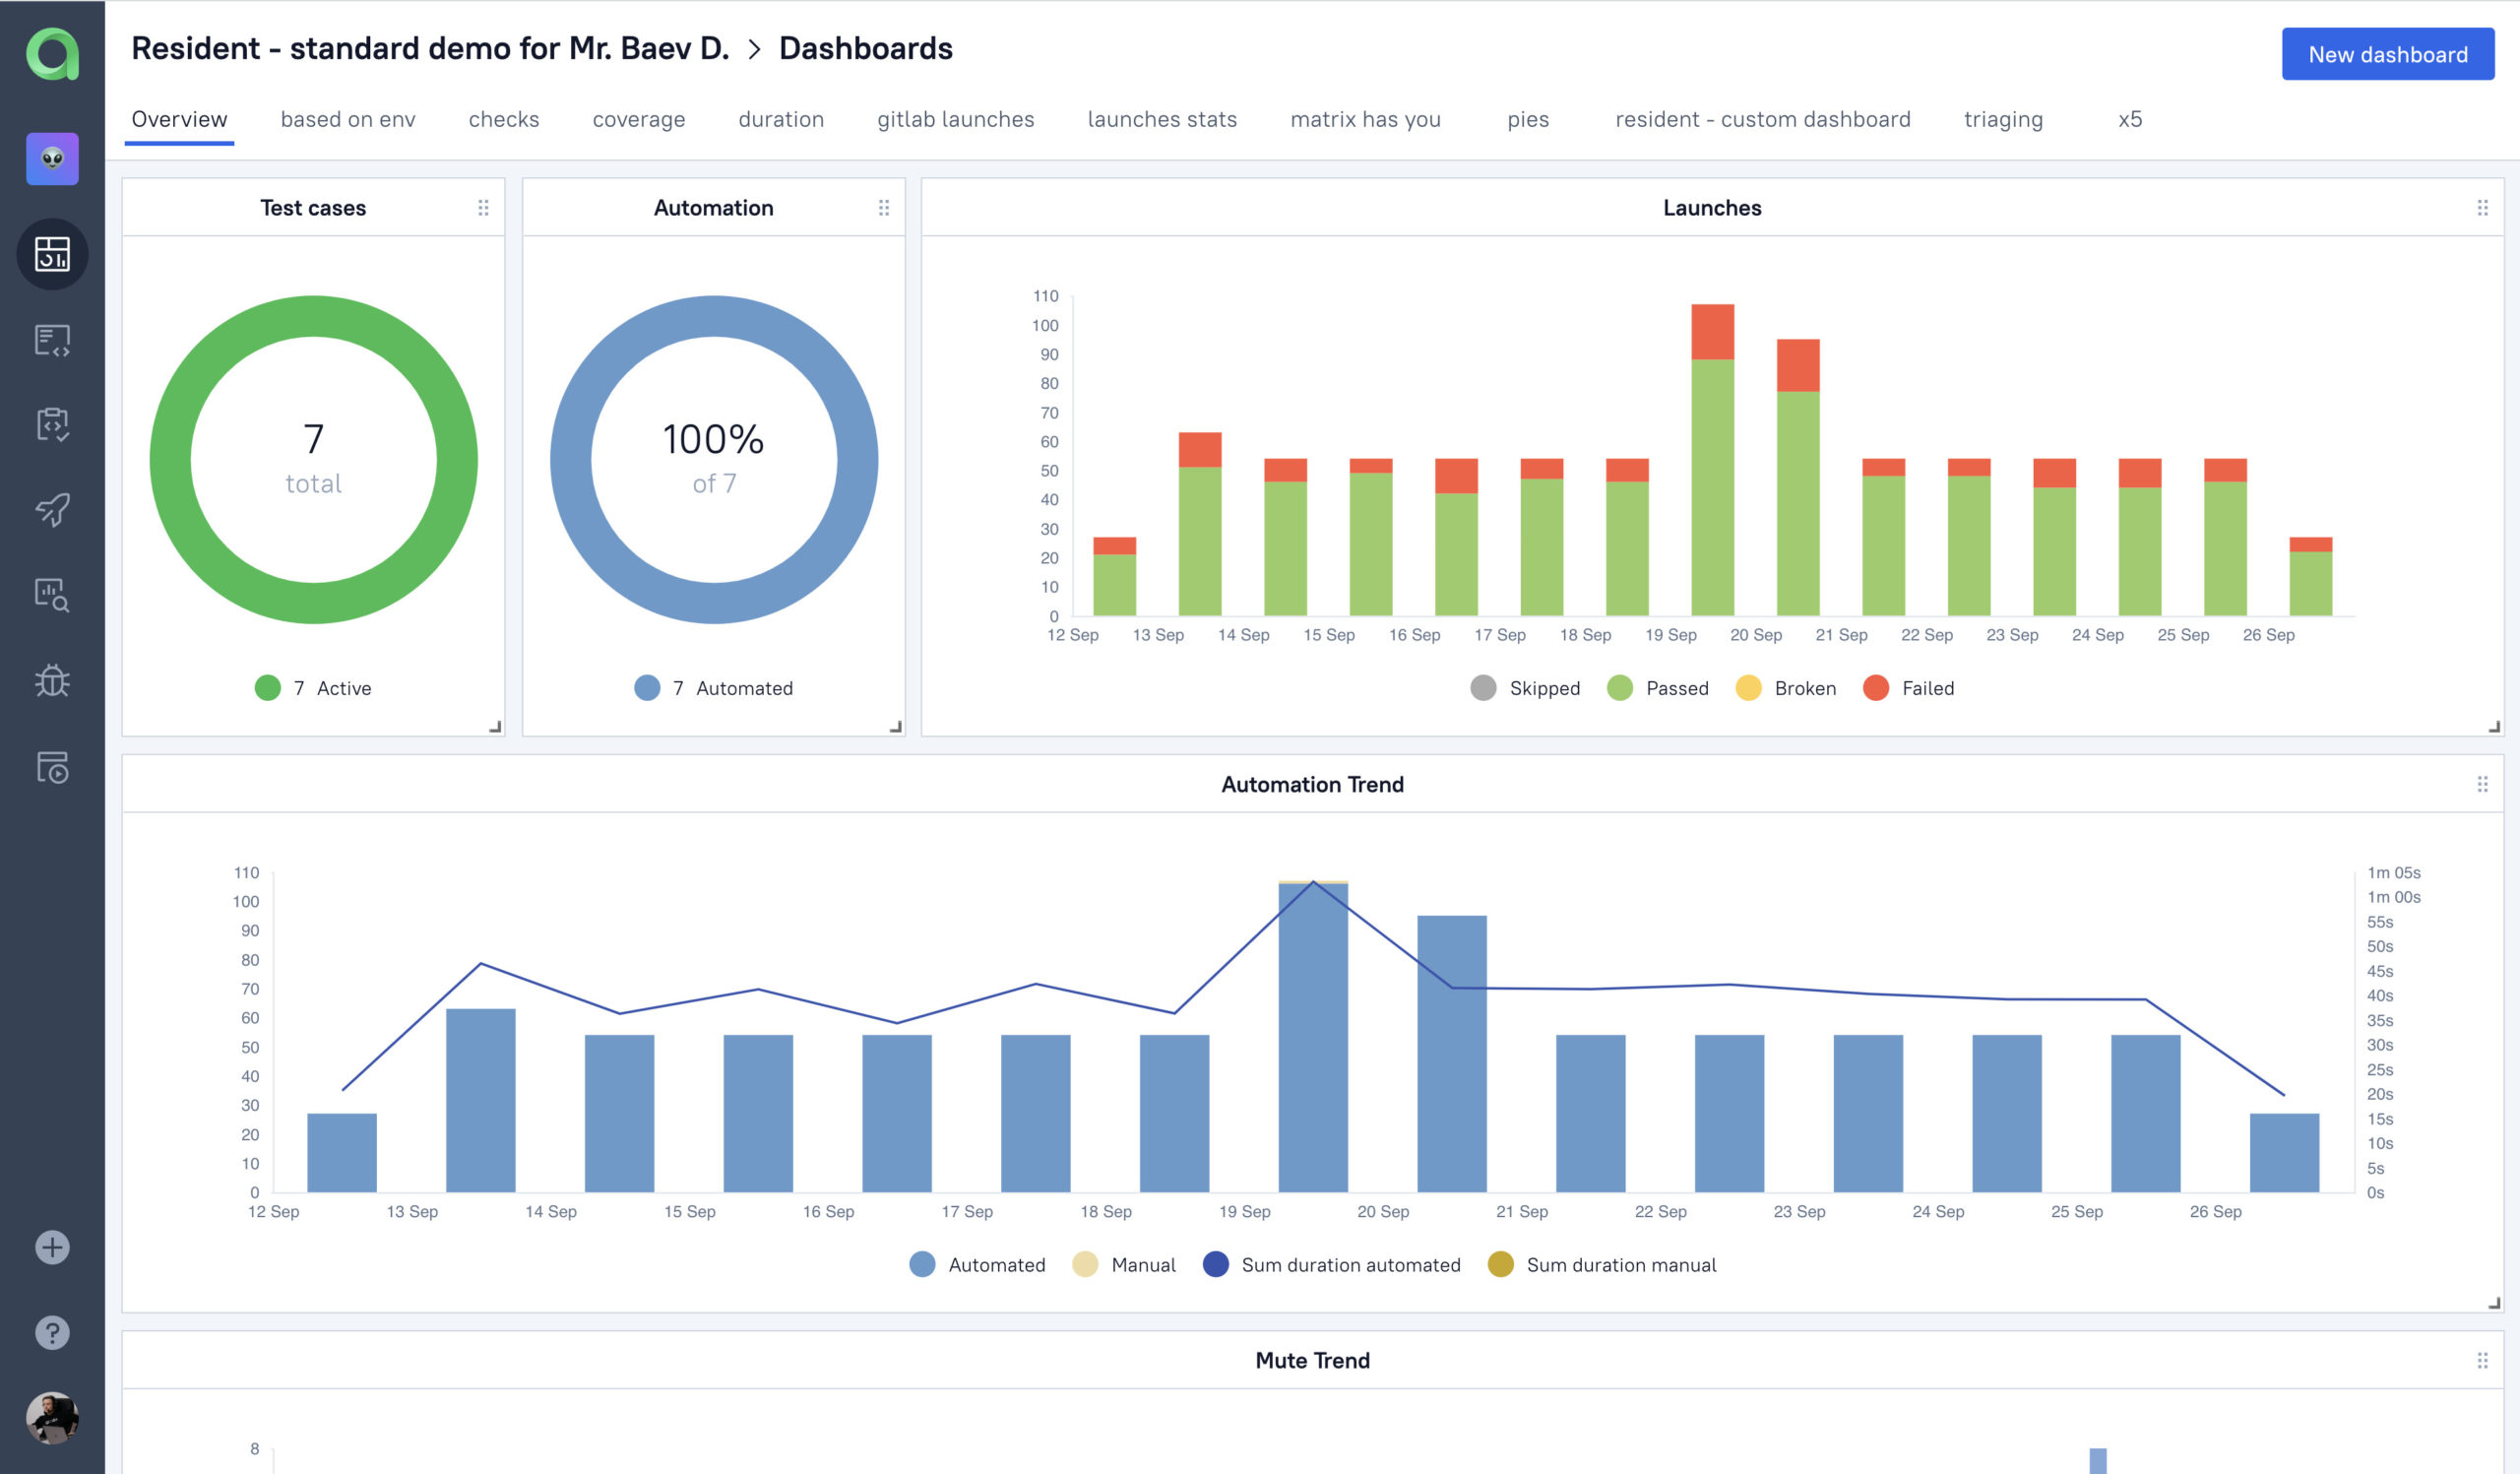This screenshot has height=1474, width=2520.
Task: Open the Test plans clipboard icon
Action: pyautogui.click(x=52, y=425)
